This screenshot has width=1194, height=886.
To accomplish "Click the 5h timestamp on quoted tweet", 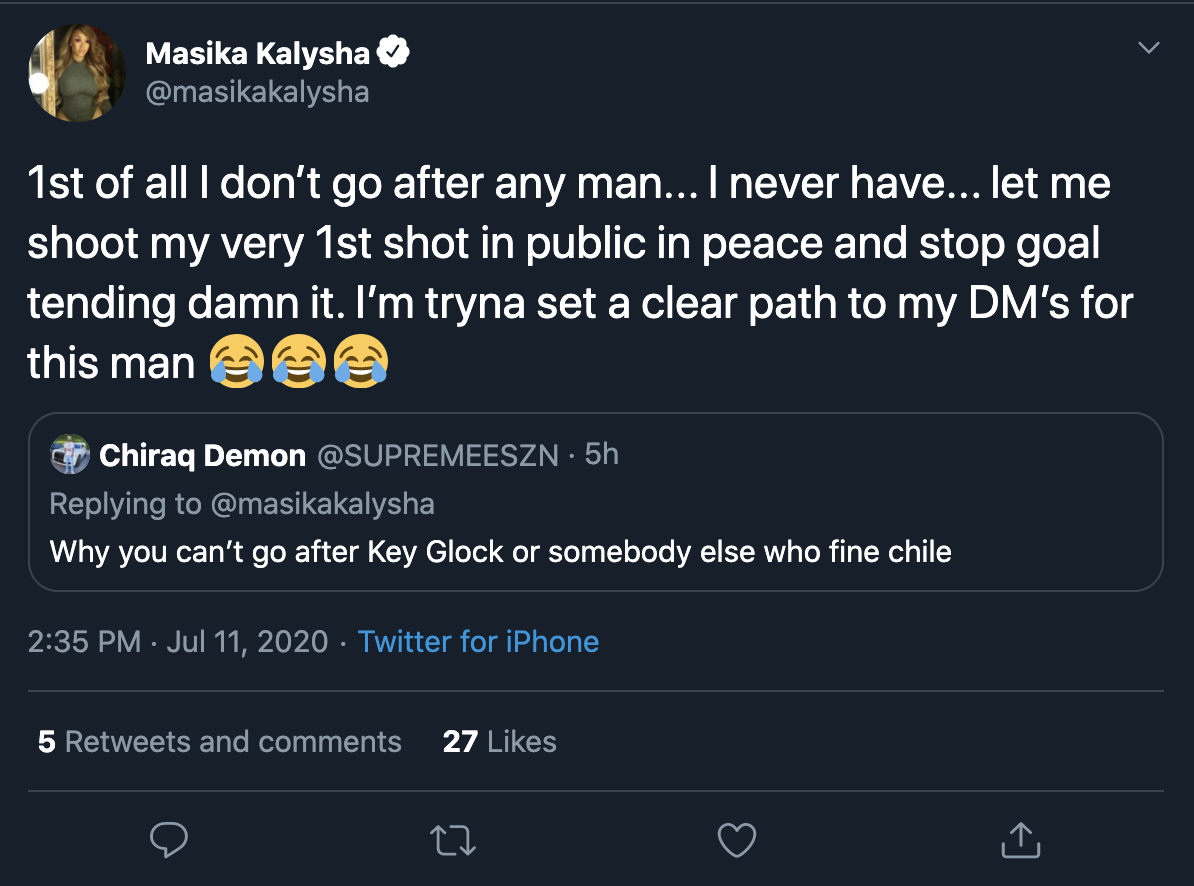I will (601, 455).
